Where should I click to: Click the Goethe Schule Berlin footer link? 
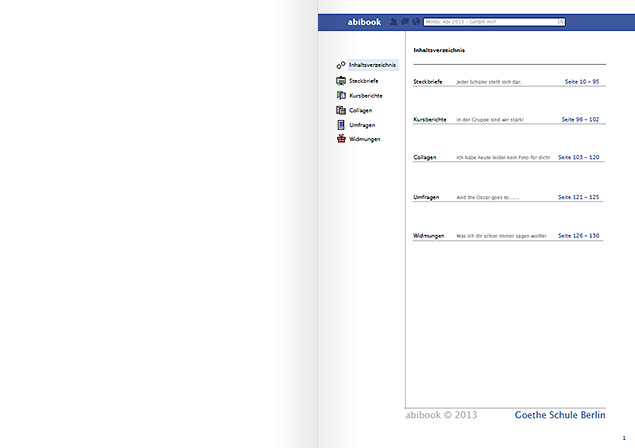tap(560, 414)
